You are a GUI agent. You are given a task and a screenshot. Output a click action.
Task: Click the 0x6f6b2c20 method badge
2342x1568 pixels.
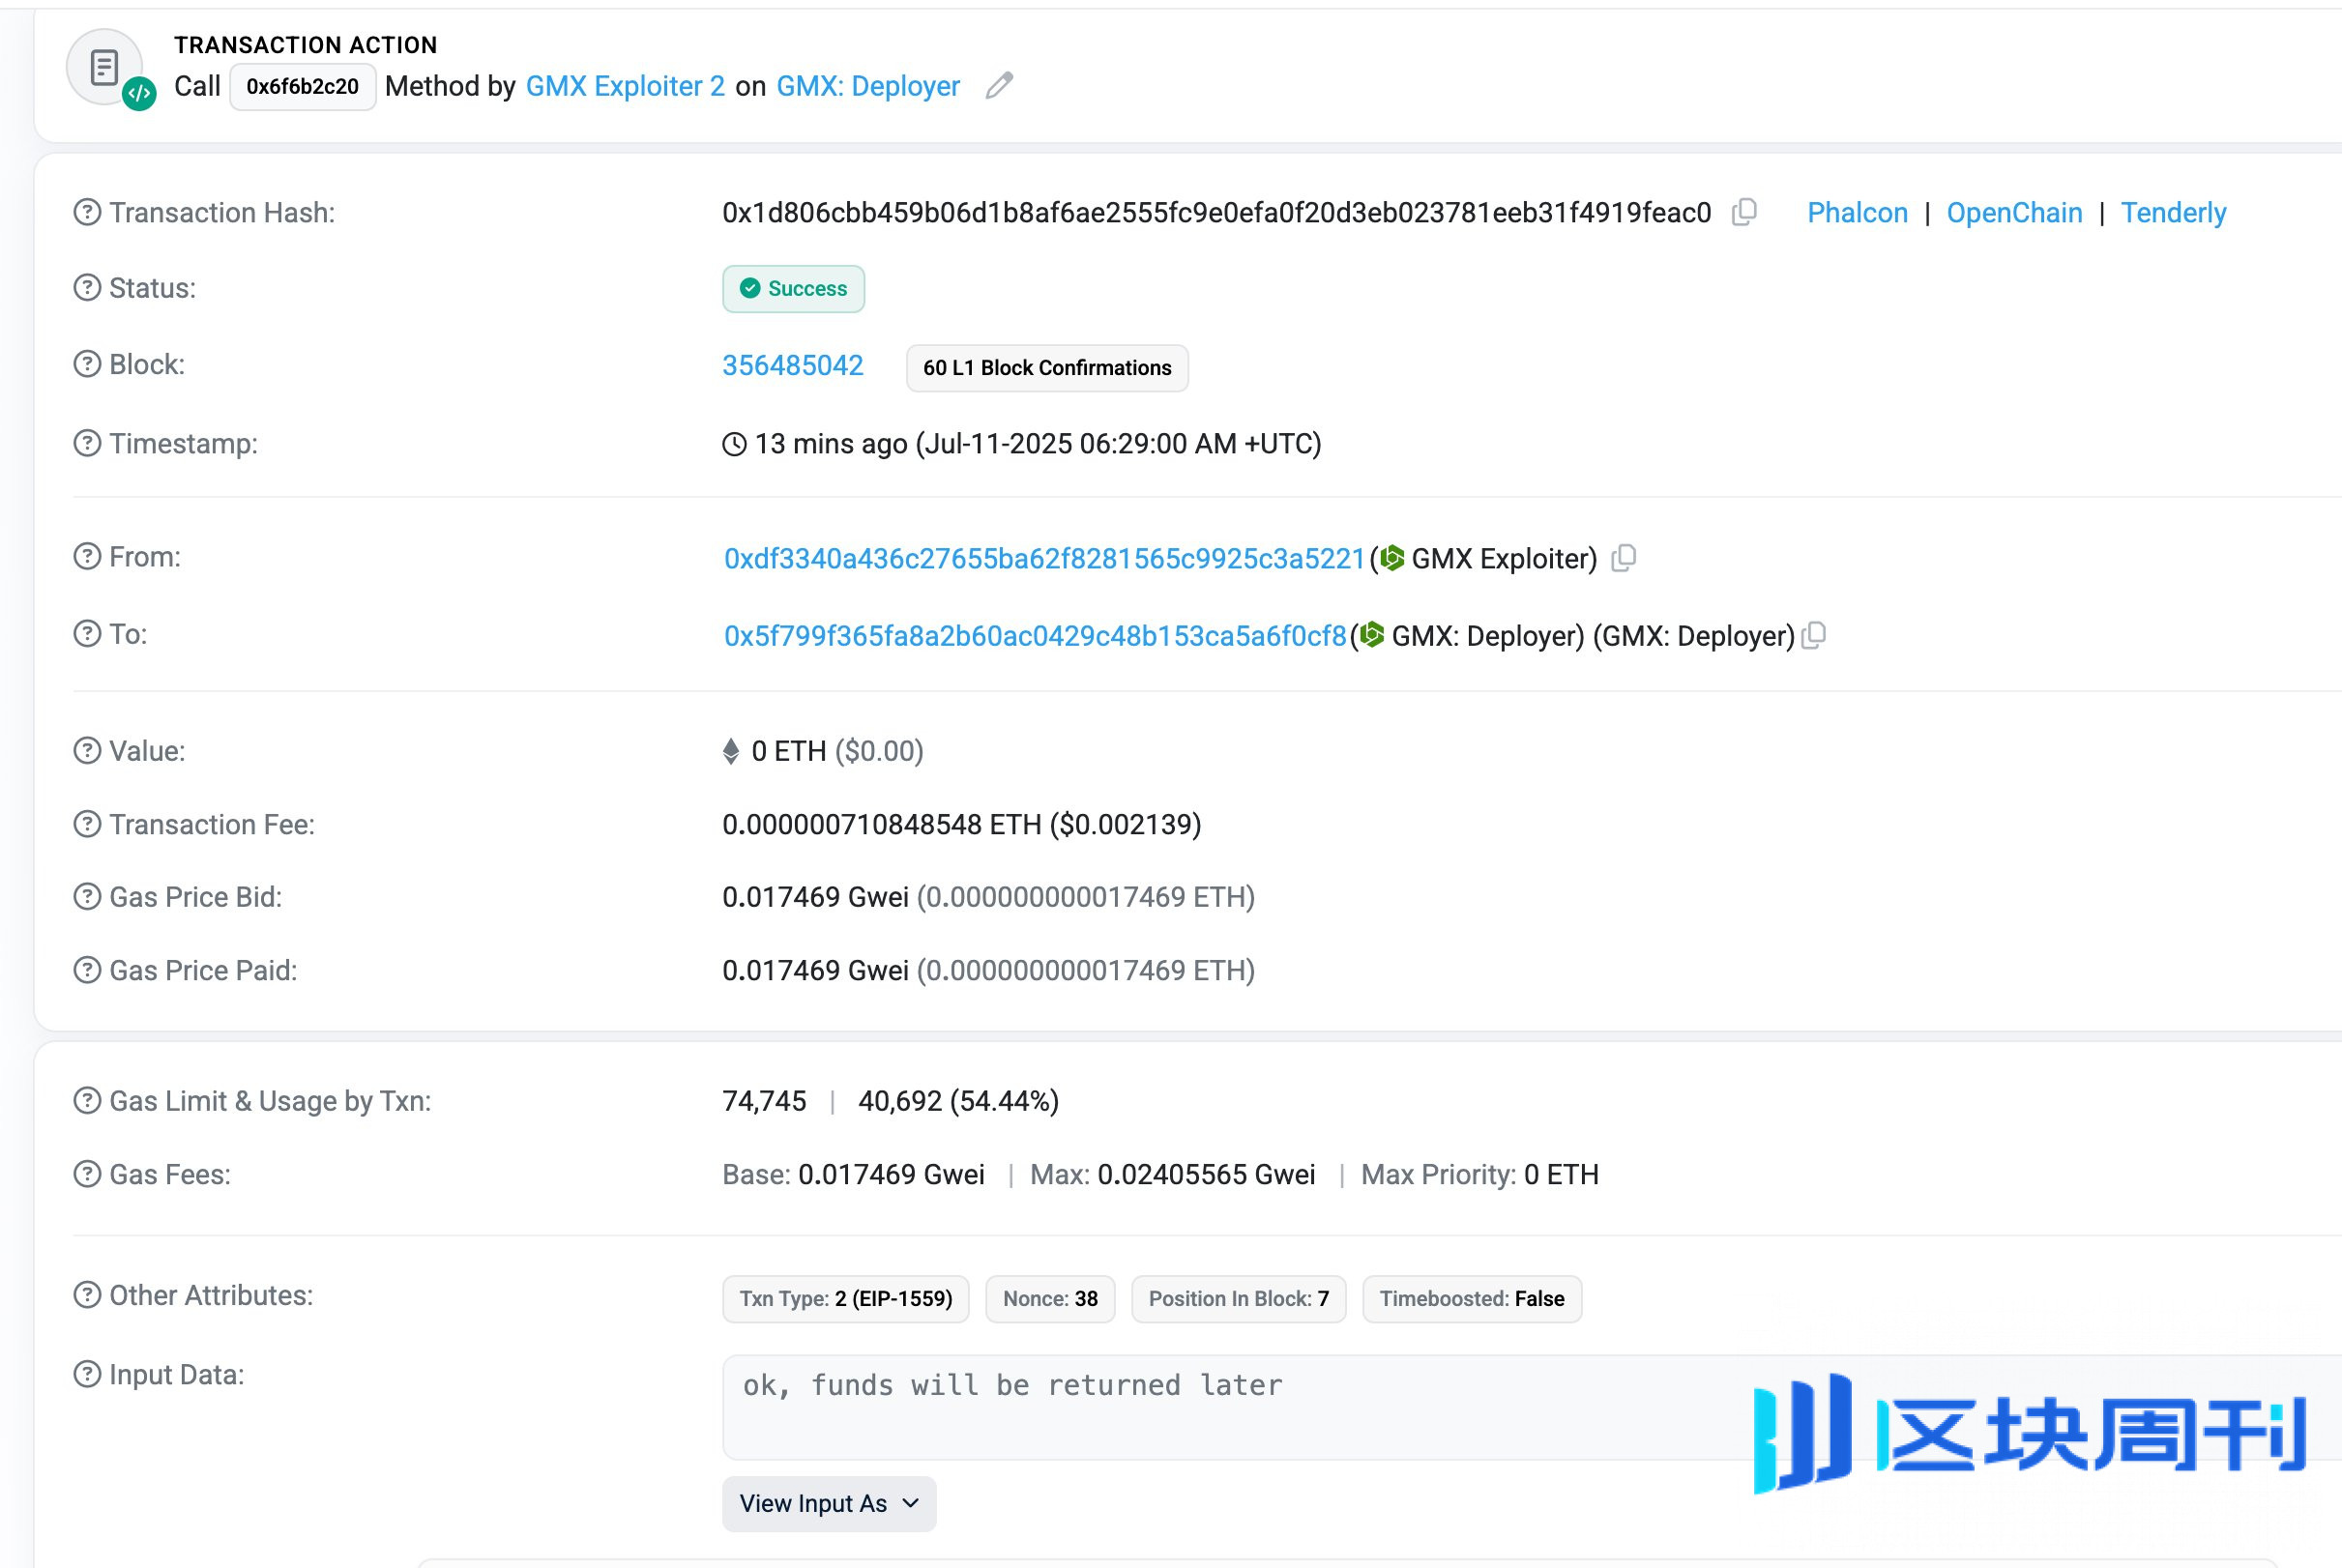coord(303,87)
